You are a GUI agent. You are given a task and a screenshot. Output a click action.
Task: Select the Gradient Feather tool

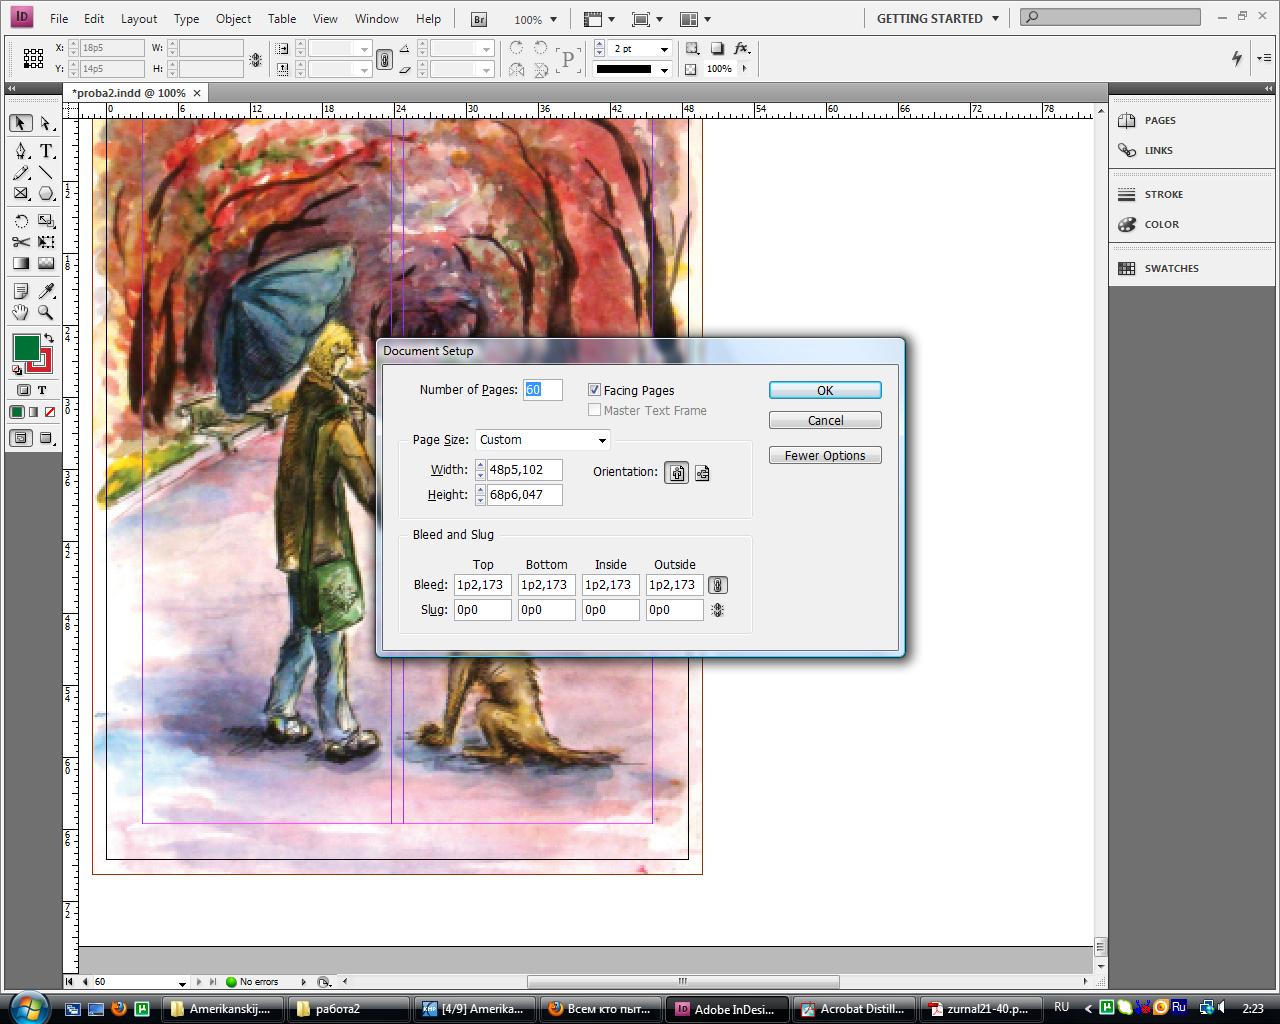(46, 263)
